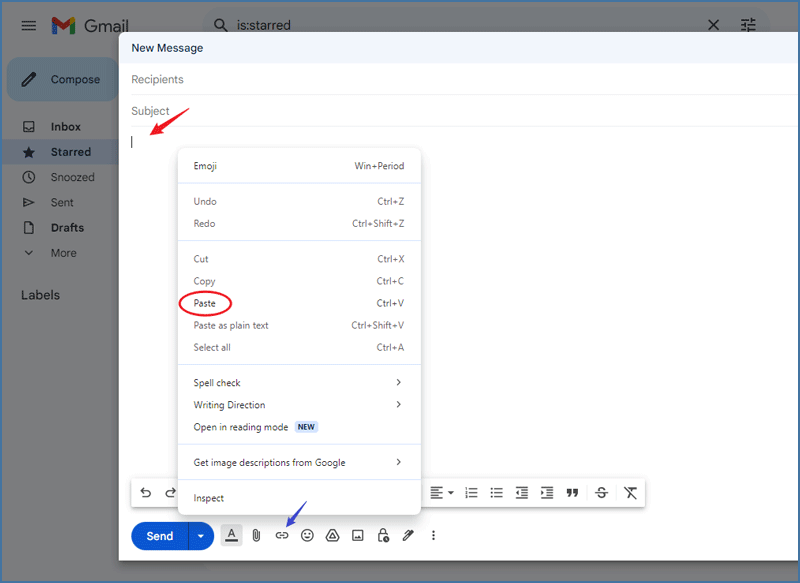Choose Cut from the context menu

pos(299,259)
